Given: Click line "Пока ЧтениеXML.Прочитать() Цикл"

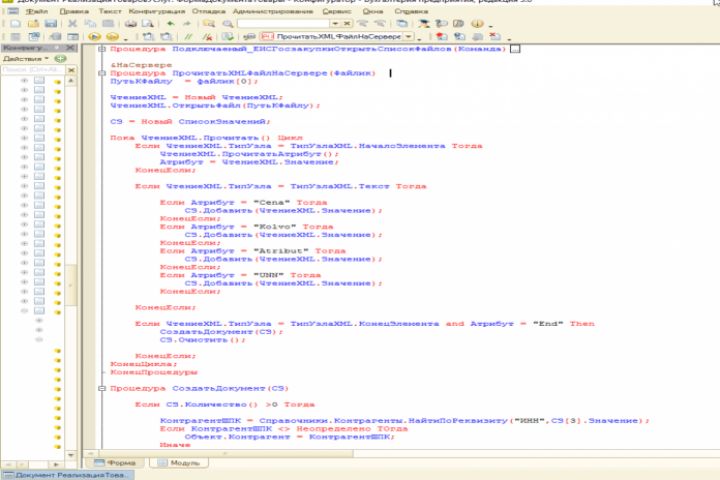Looking at the screenshot, I should pyautogui.click(x=206, y=137).
